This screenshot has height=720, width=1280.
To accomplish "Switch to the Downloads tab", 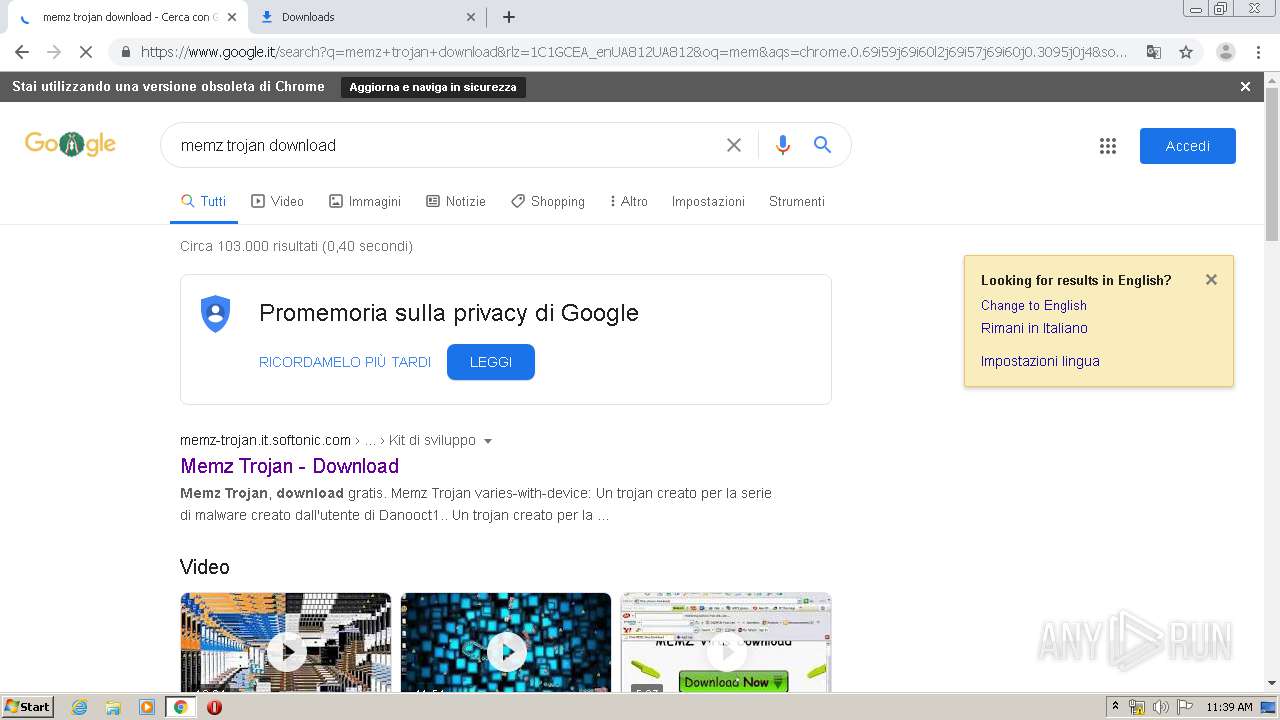I will (x=368, y=17).
